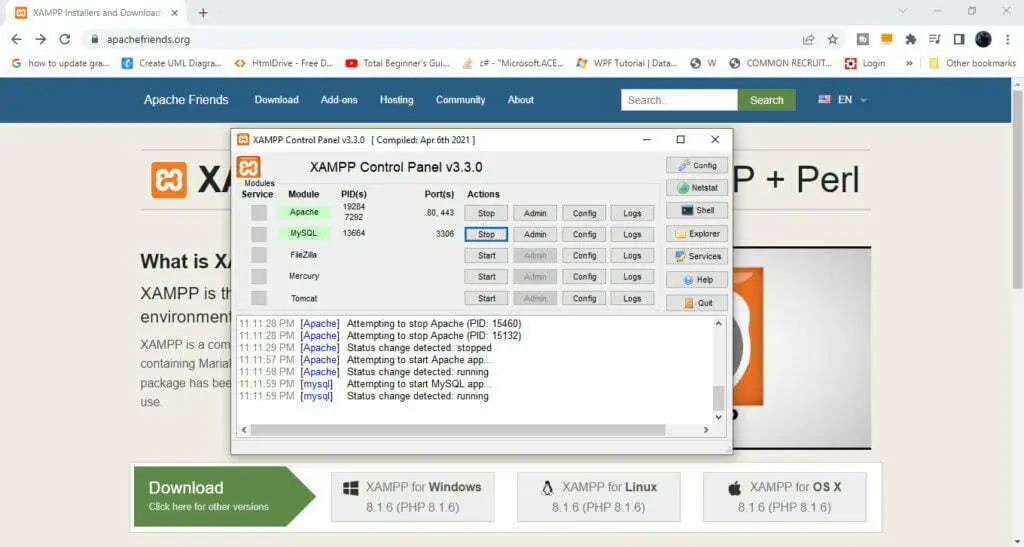1024x547 pixels.
Task: Open Download menu on Apache Friends site
Action: (x=276, y=100)
